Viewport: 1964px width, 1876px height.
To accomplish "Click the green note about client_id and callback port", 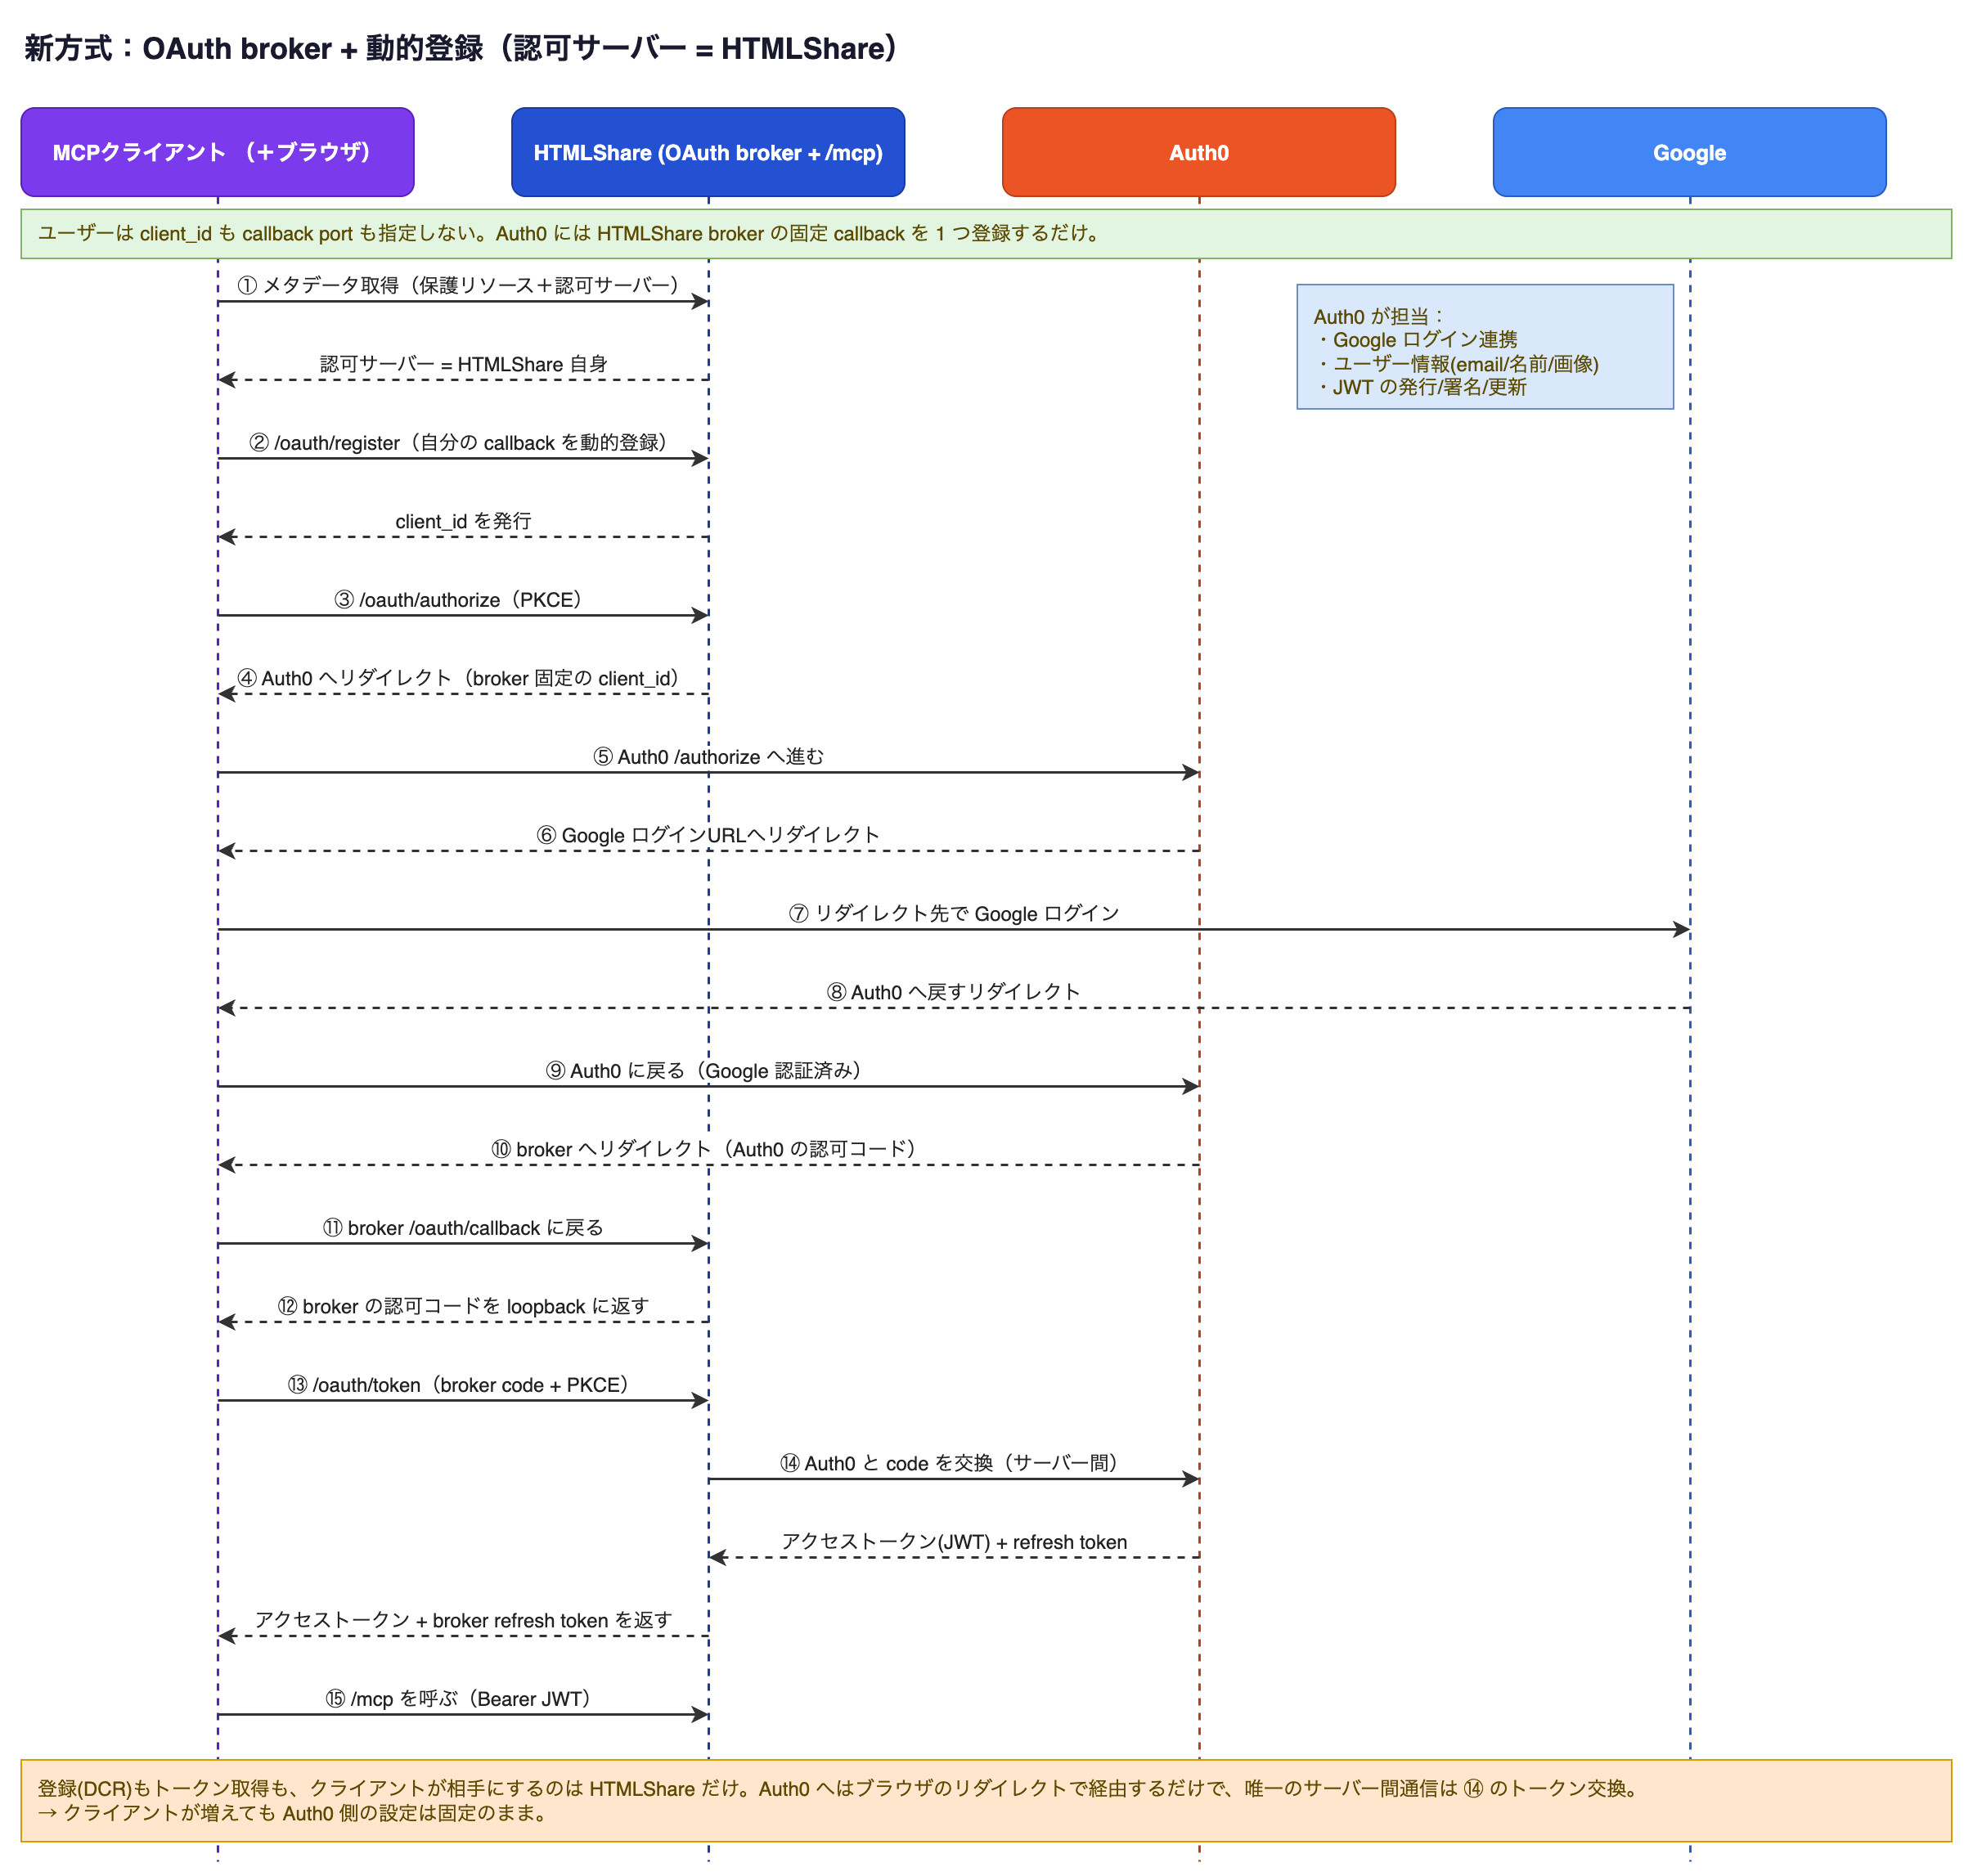I will 986,234.
